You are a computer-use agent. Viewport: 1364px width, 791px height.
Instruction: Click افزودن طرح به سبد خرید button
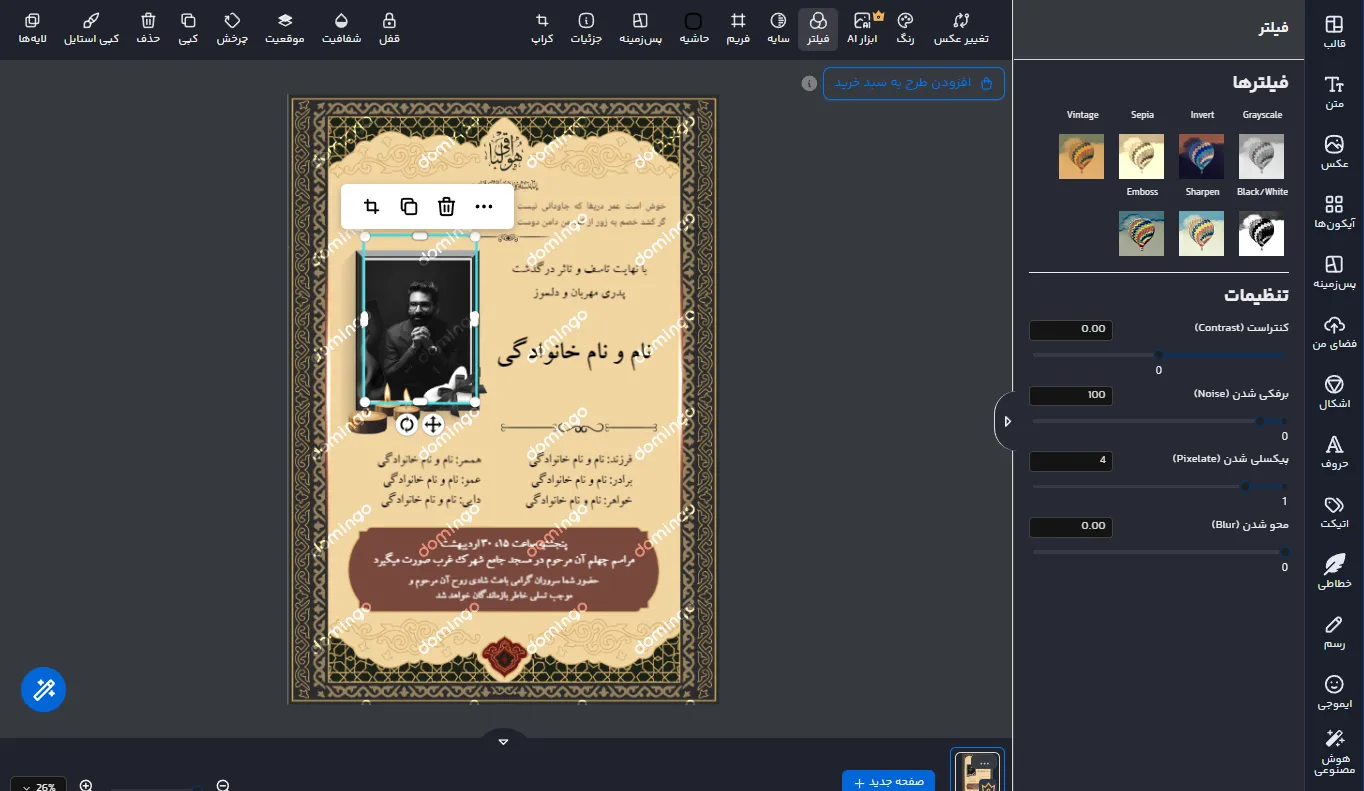[x=914, y=83]
